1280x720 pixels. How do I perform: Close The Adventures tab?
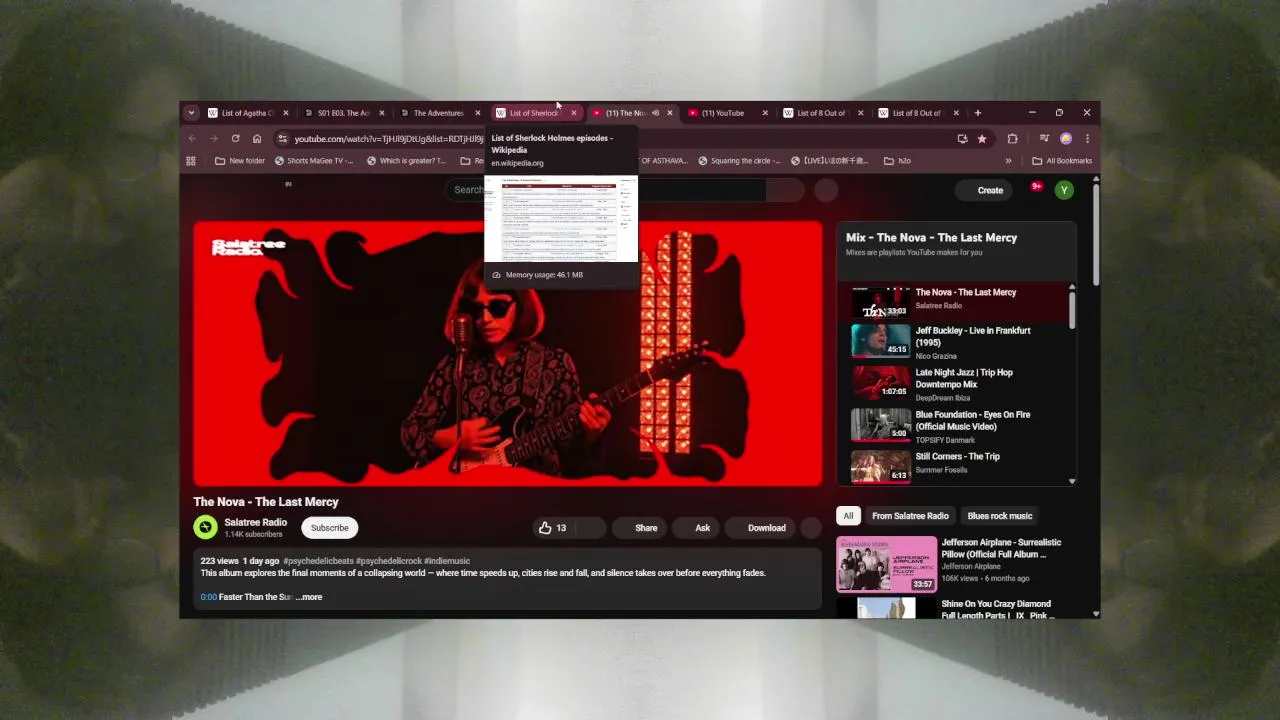(x=478, y=113)
